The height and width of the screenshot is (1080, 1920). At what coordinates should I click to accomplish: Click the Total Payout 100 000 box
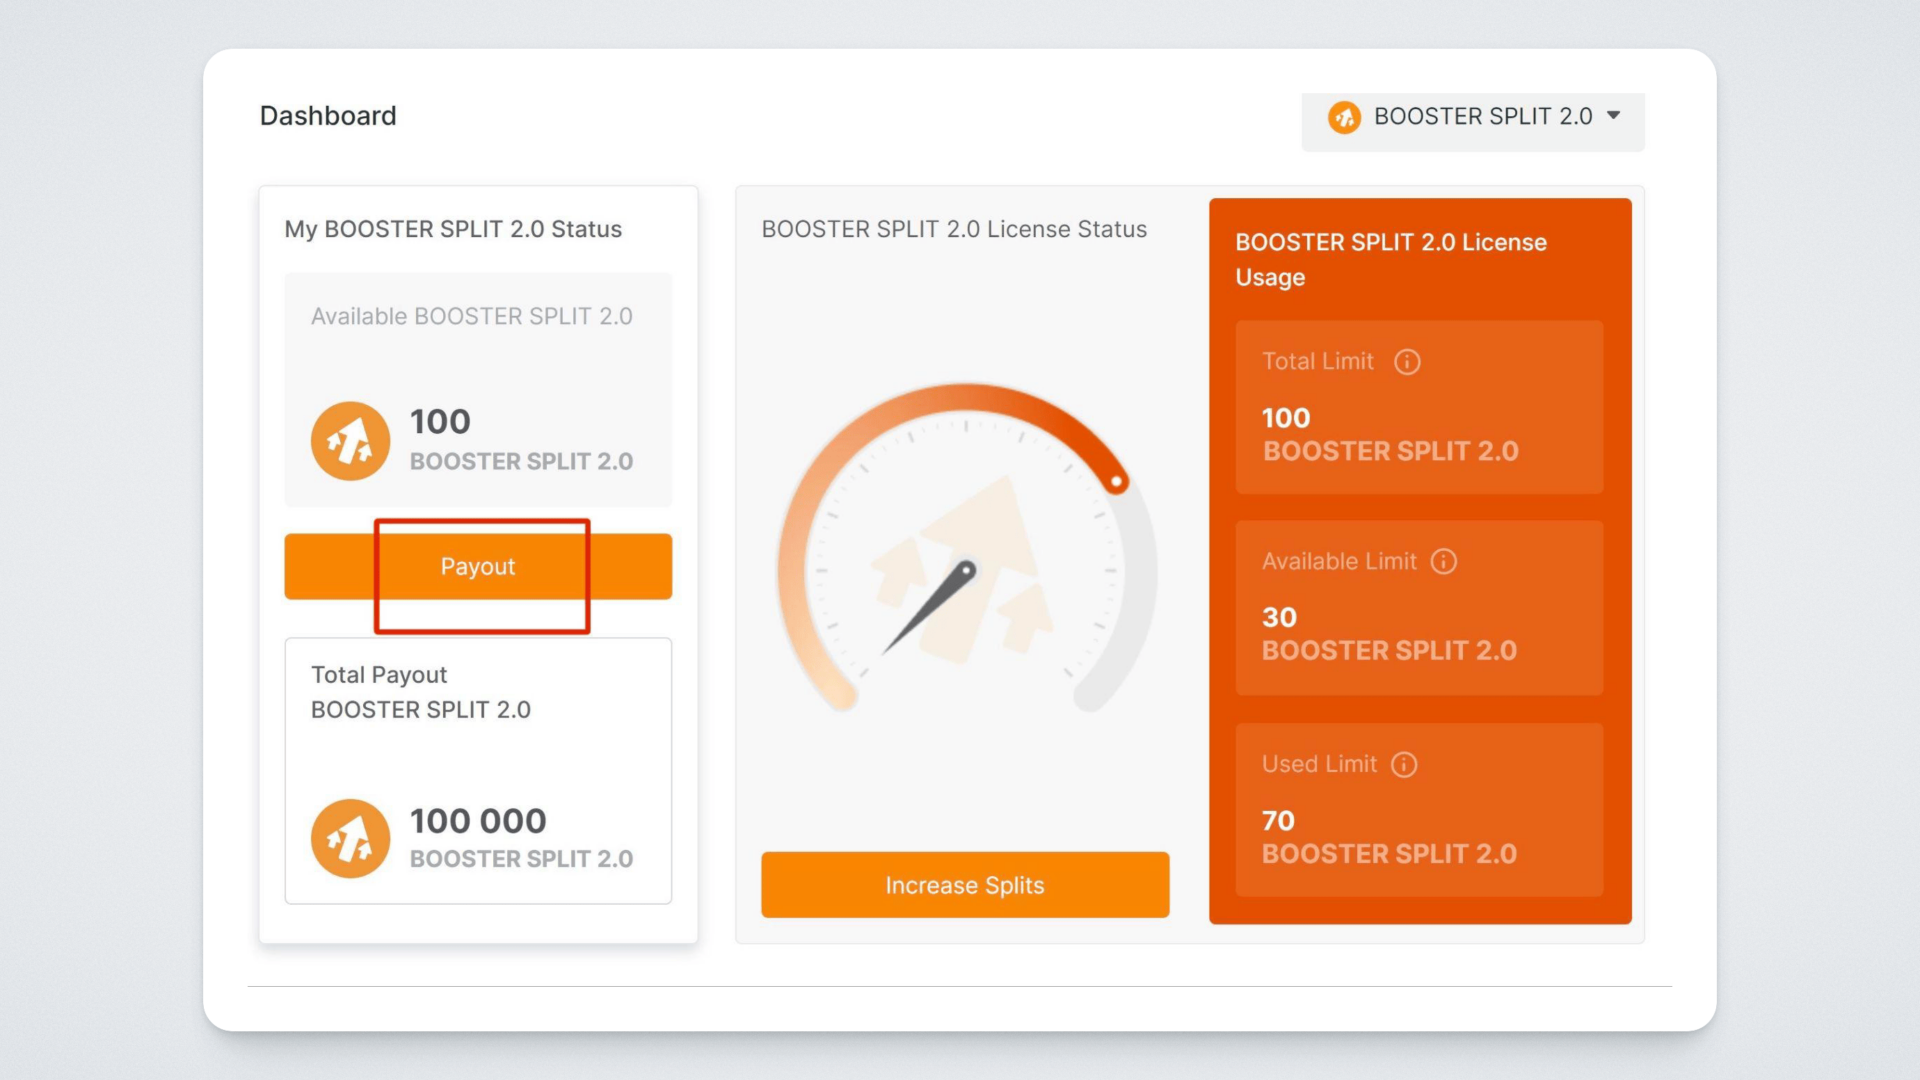click(x=478, y=771)
